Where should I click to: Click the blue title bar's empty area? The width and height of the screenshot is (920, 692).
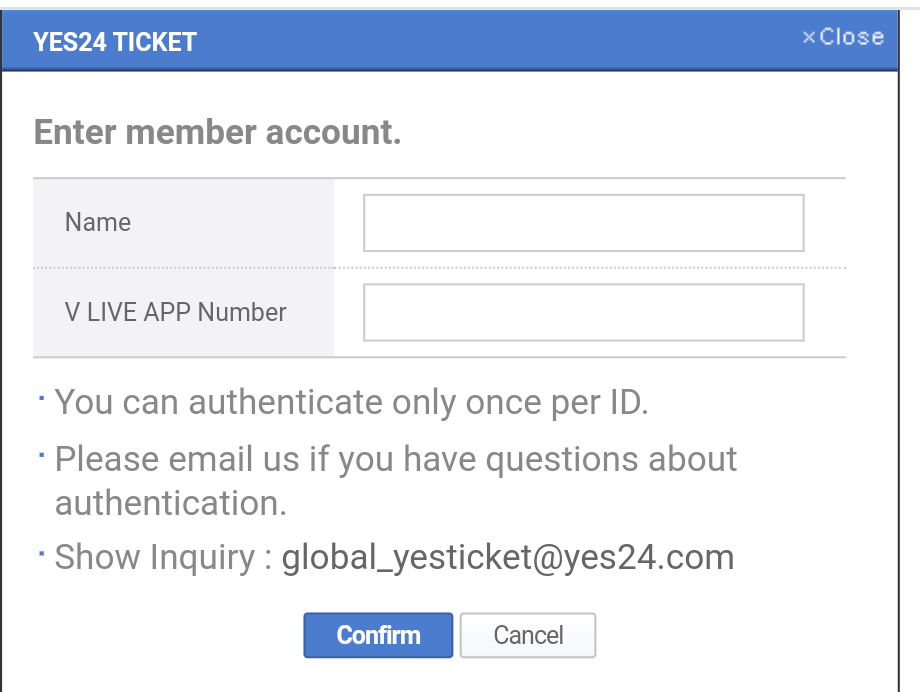pos(500,41)
